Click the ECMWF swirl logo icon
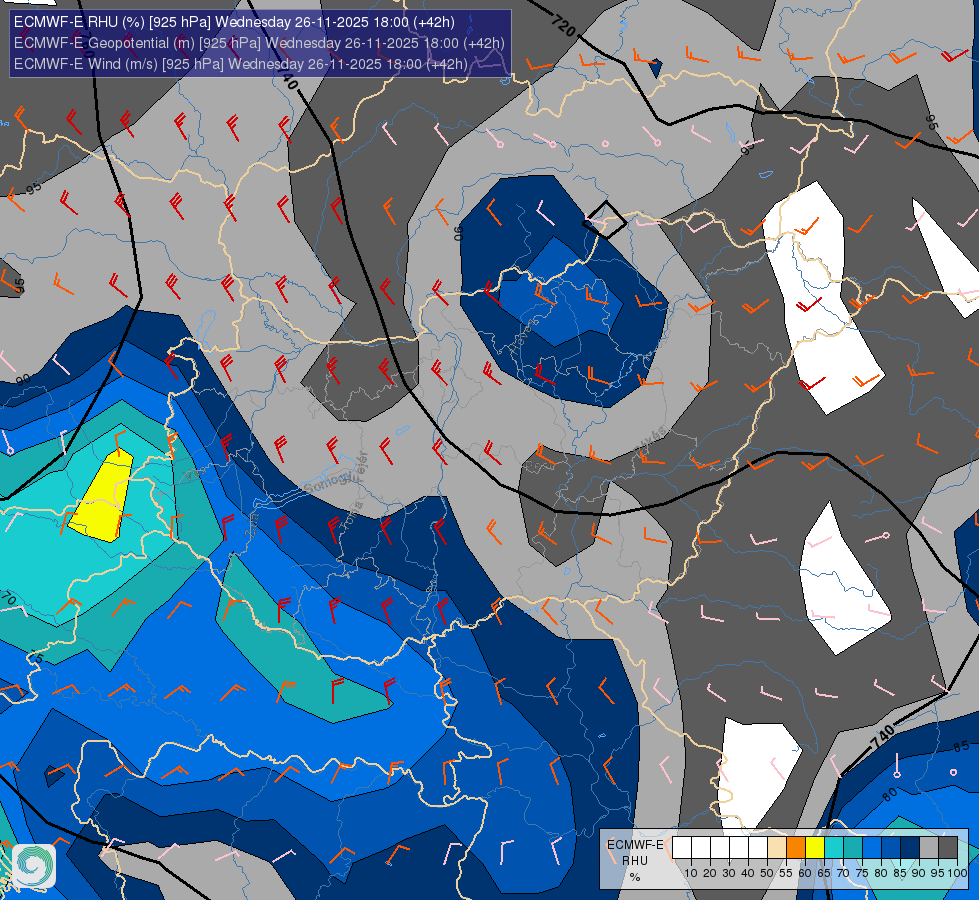Screen dimensions: 979x900 tap(34, 866)
